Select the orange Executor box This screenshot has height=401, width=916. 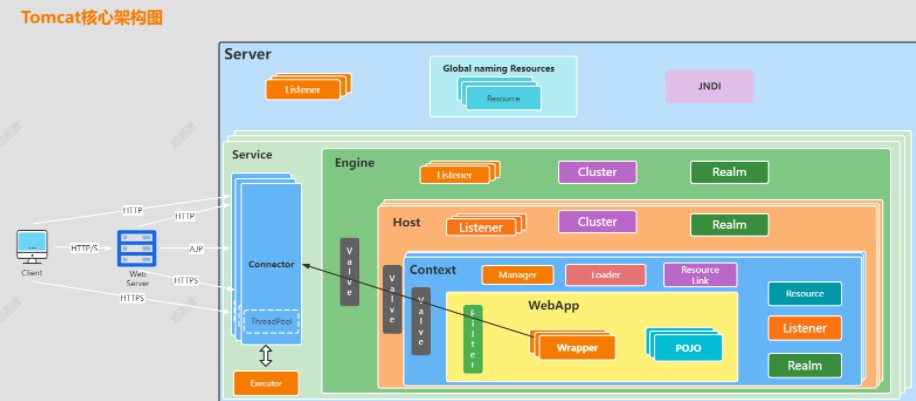(266, 383)
